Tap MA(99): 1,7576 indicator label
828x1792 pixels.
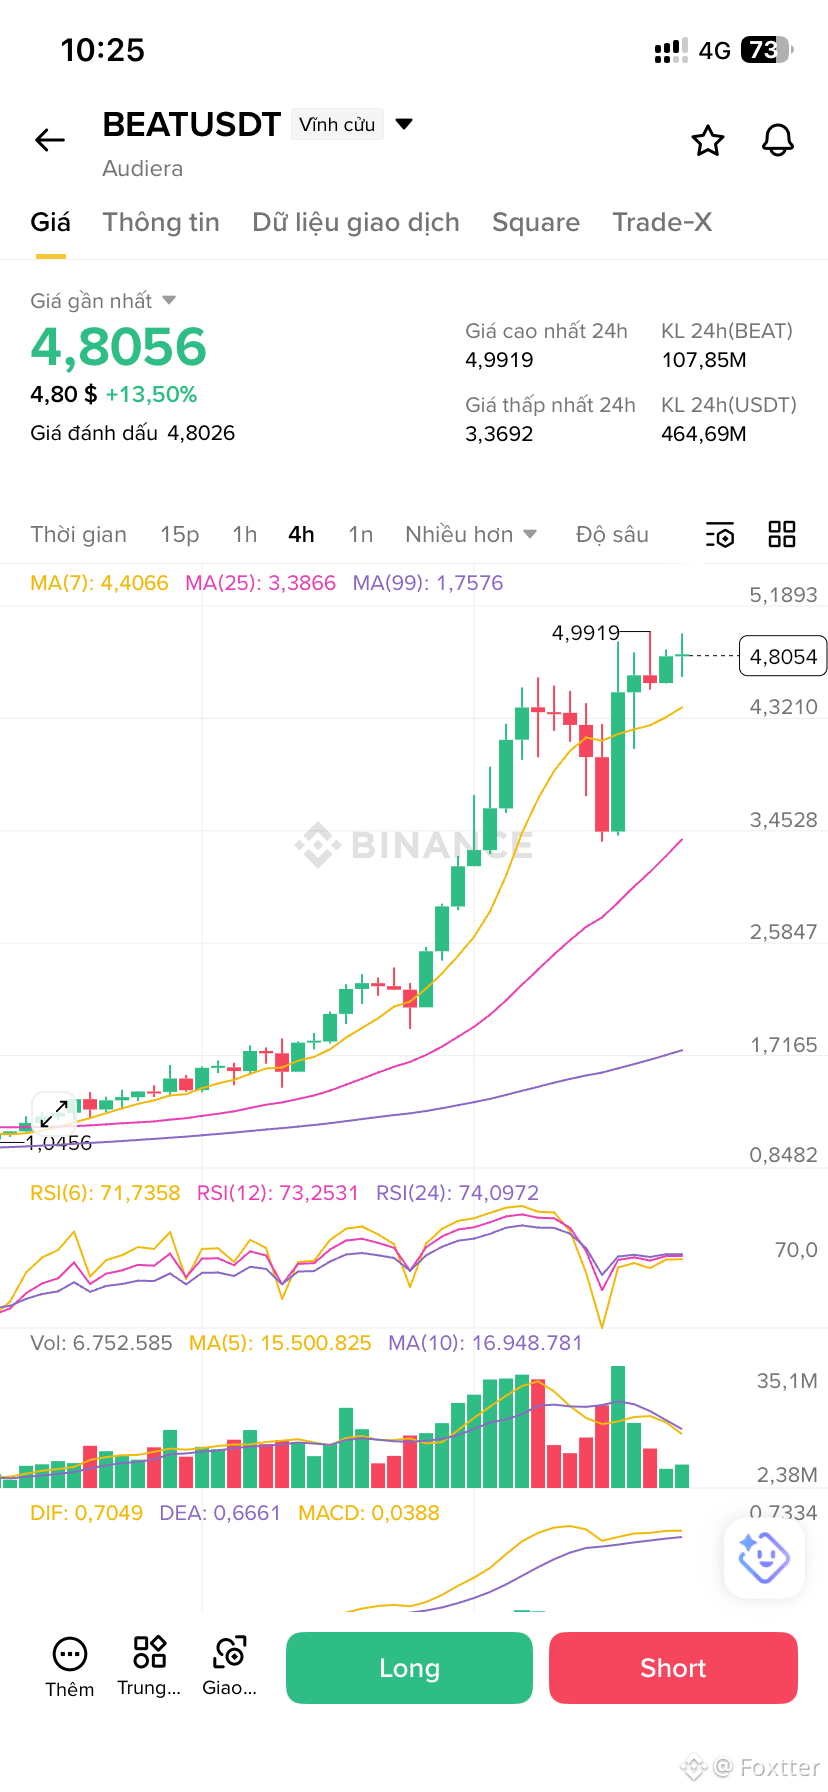[428, 583]
